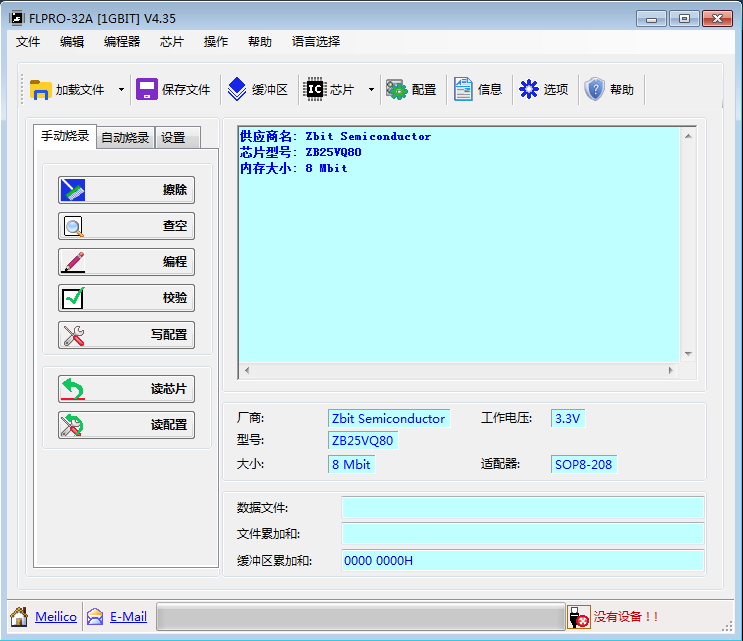Click the 校验 verify checkmark icon
The image size is (743, 641).
(73, 298)
